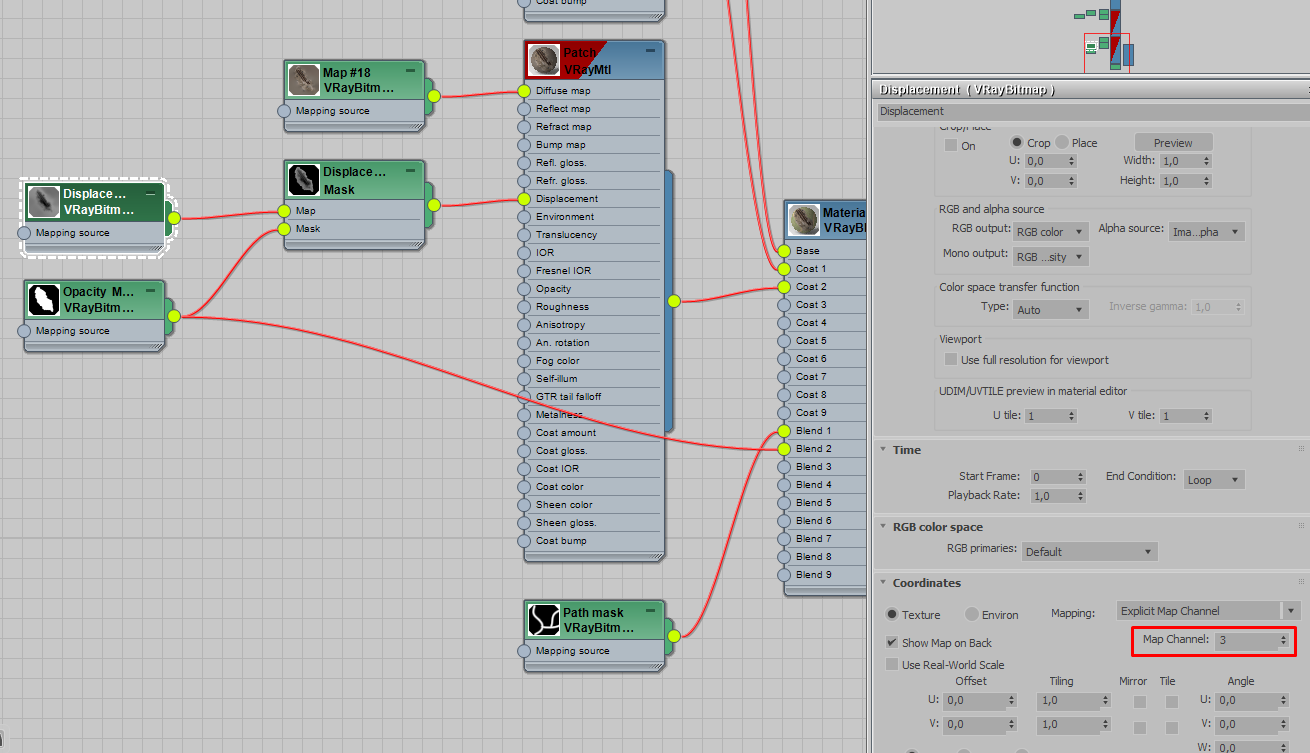
Task: Click the Bump map input socket
Action: click(x=524, y=145)
